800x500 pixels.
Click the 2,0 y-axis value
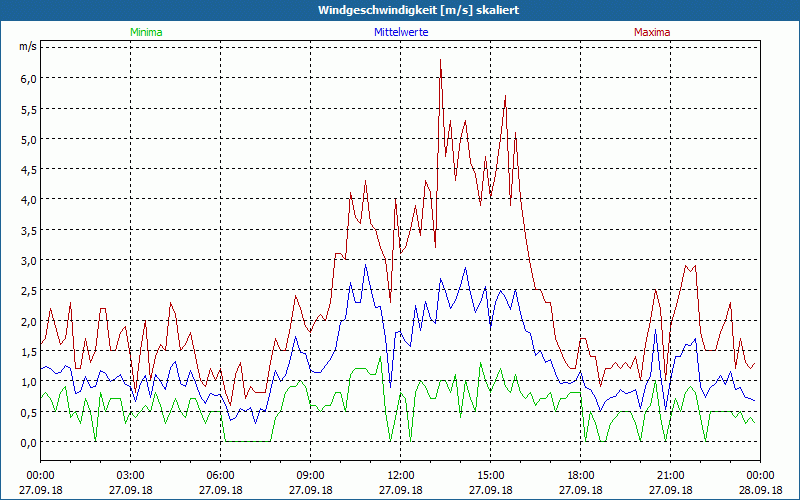click(x=29, y=321)
